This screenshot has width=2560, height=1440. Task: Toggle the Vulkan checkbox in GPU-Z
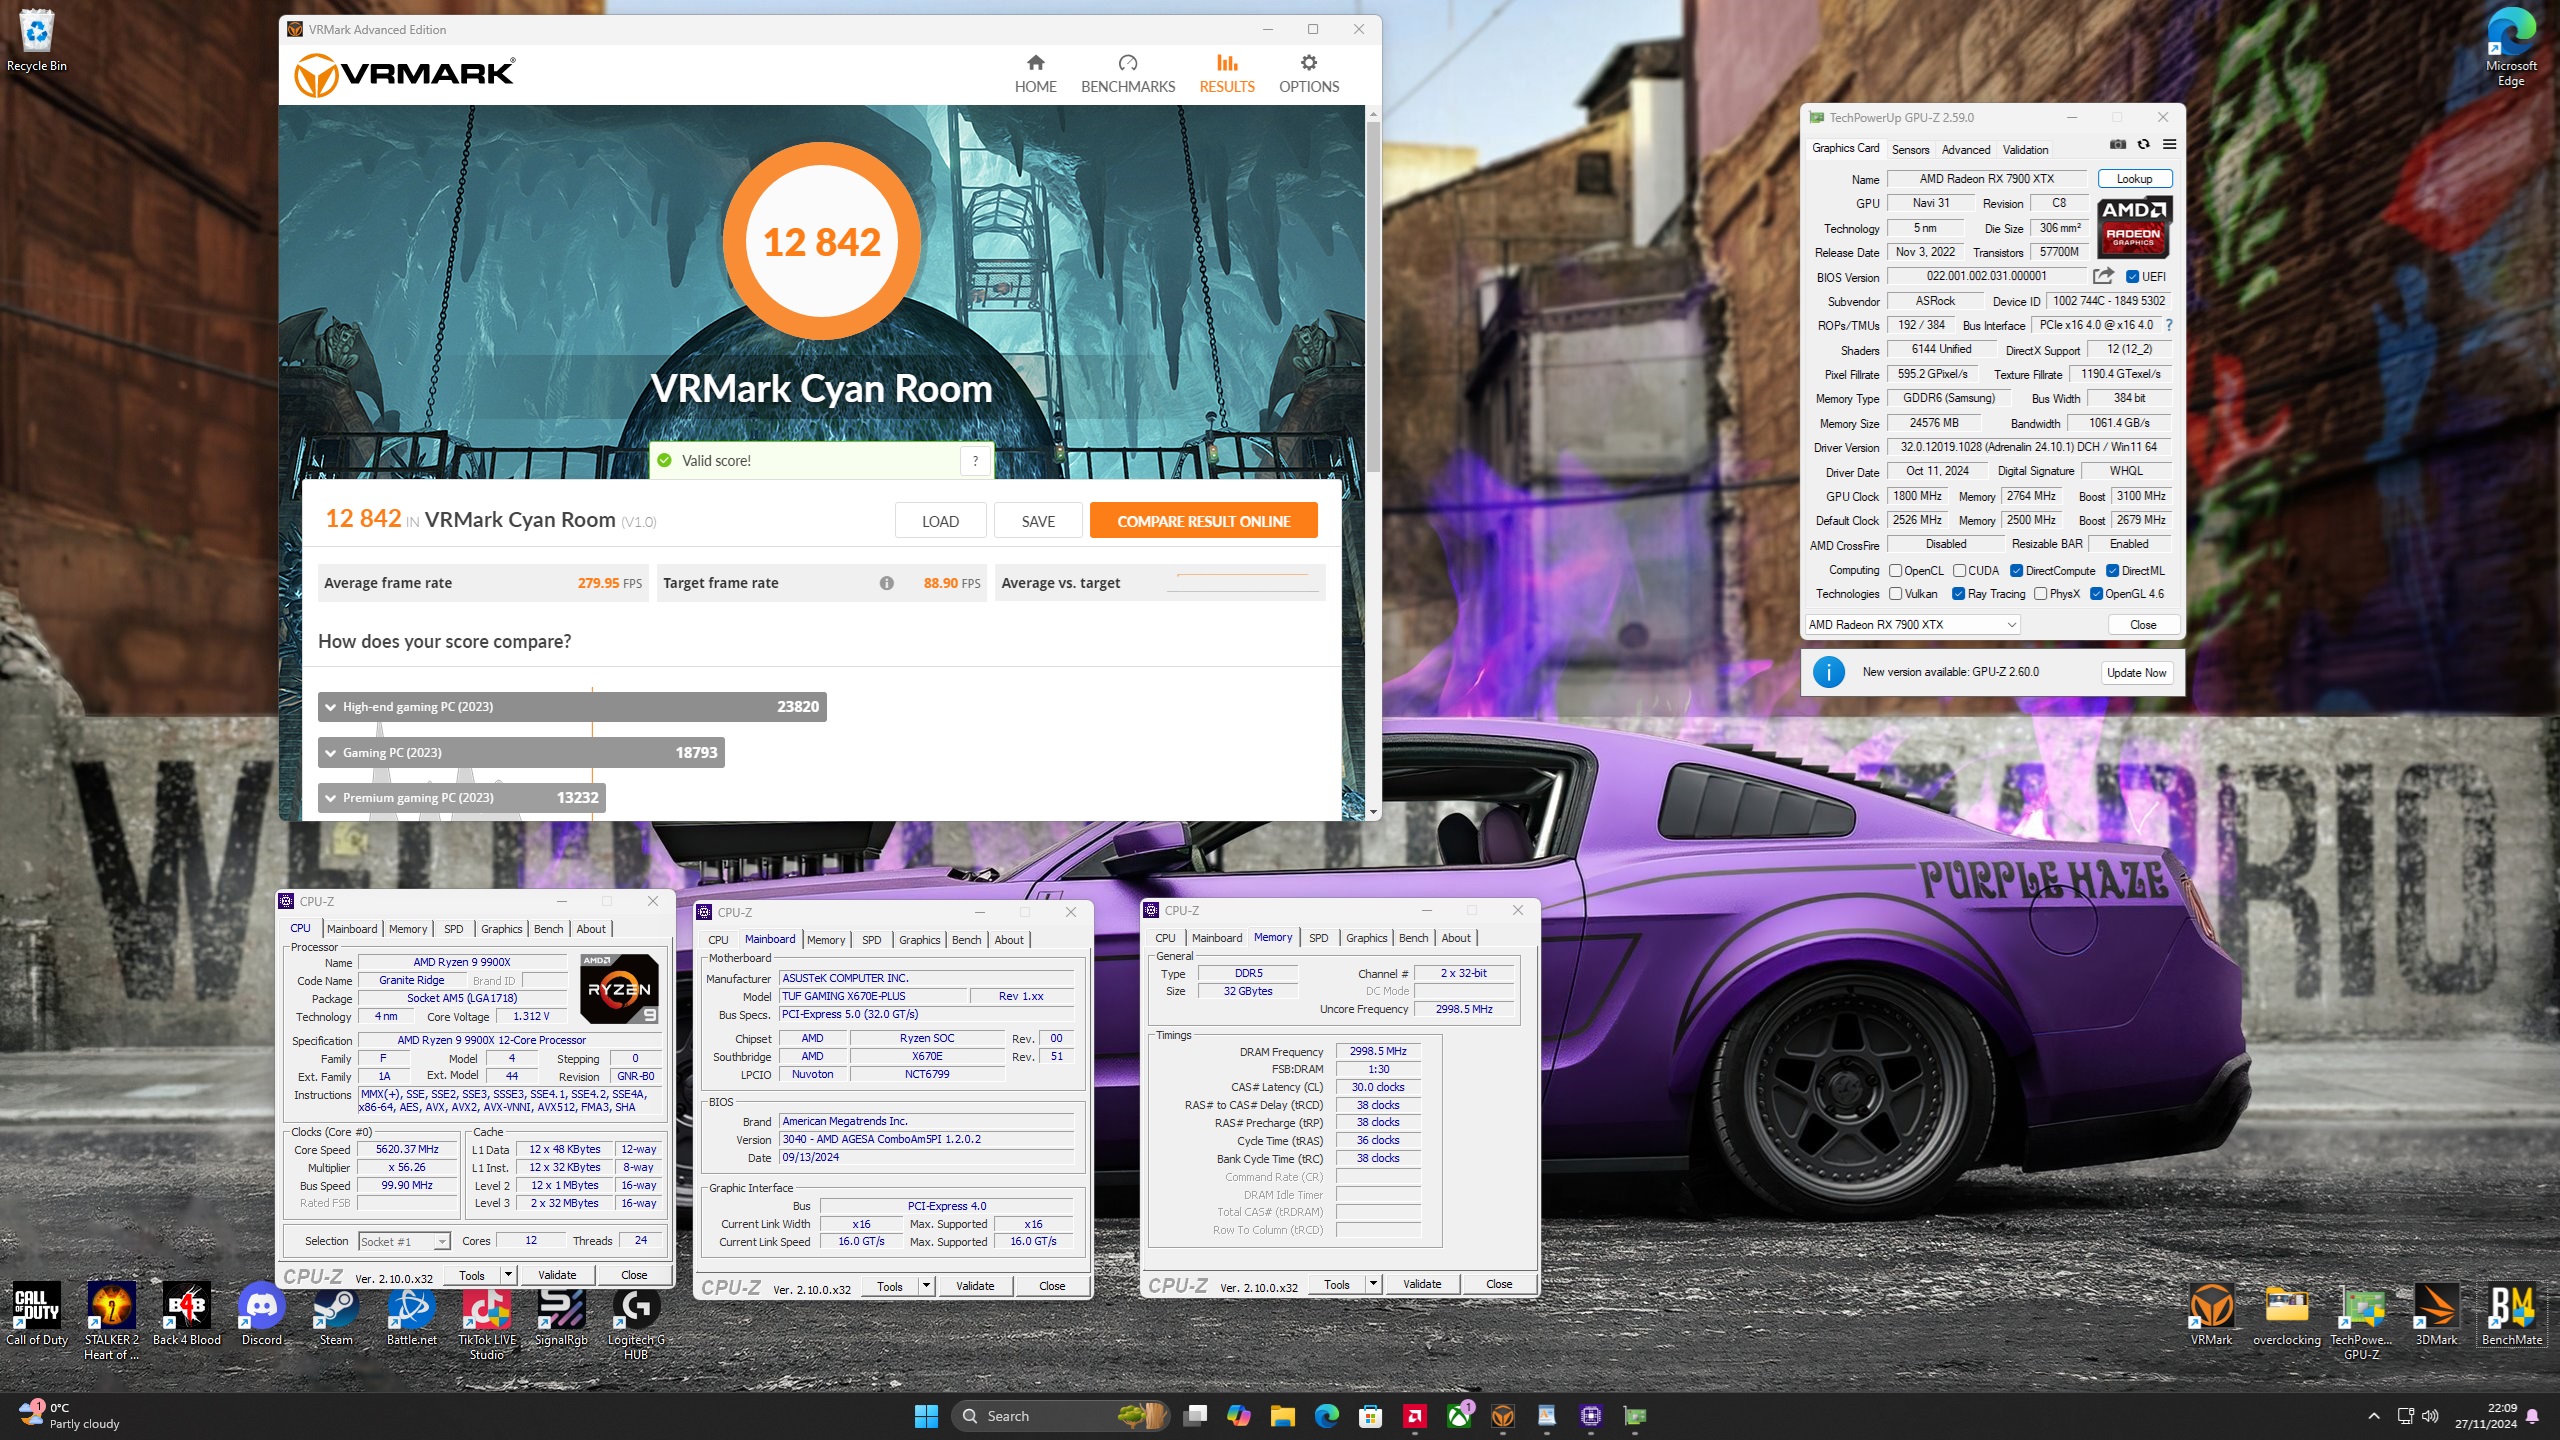(x=1895, y=594)
